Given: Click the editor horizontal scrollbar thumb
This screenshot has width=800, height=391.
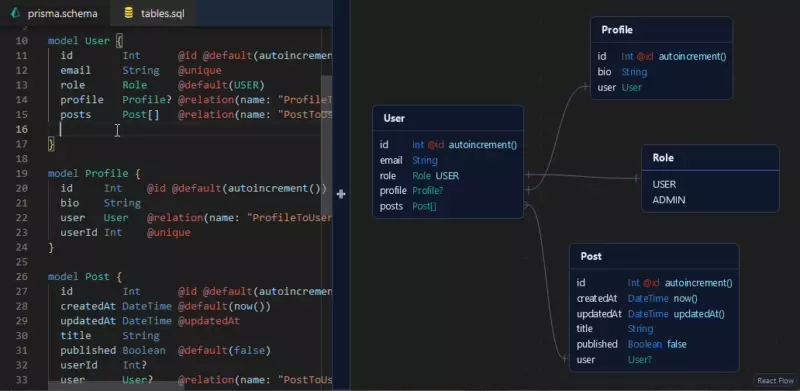Looking at the screenshot, I should 116,385.
